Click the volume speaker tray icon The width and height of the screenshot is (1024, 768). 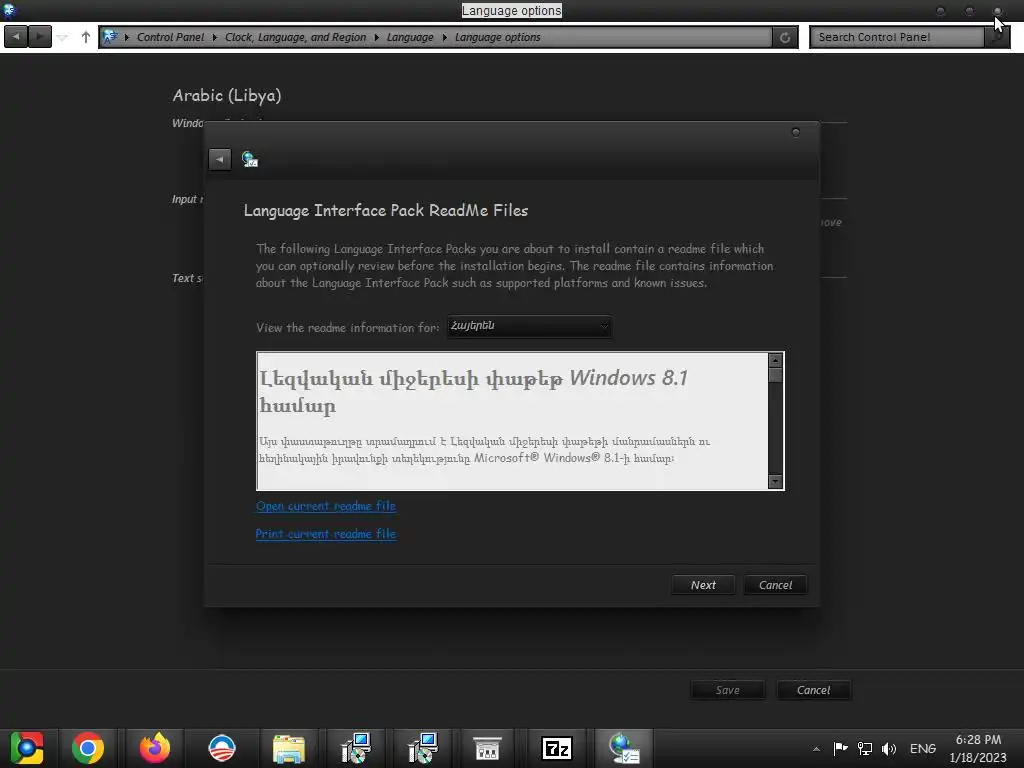click(x=888, y=748)
